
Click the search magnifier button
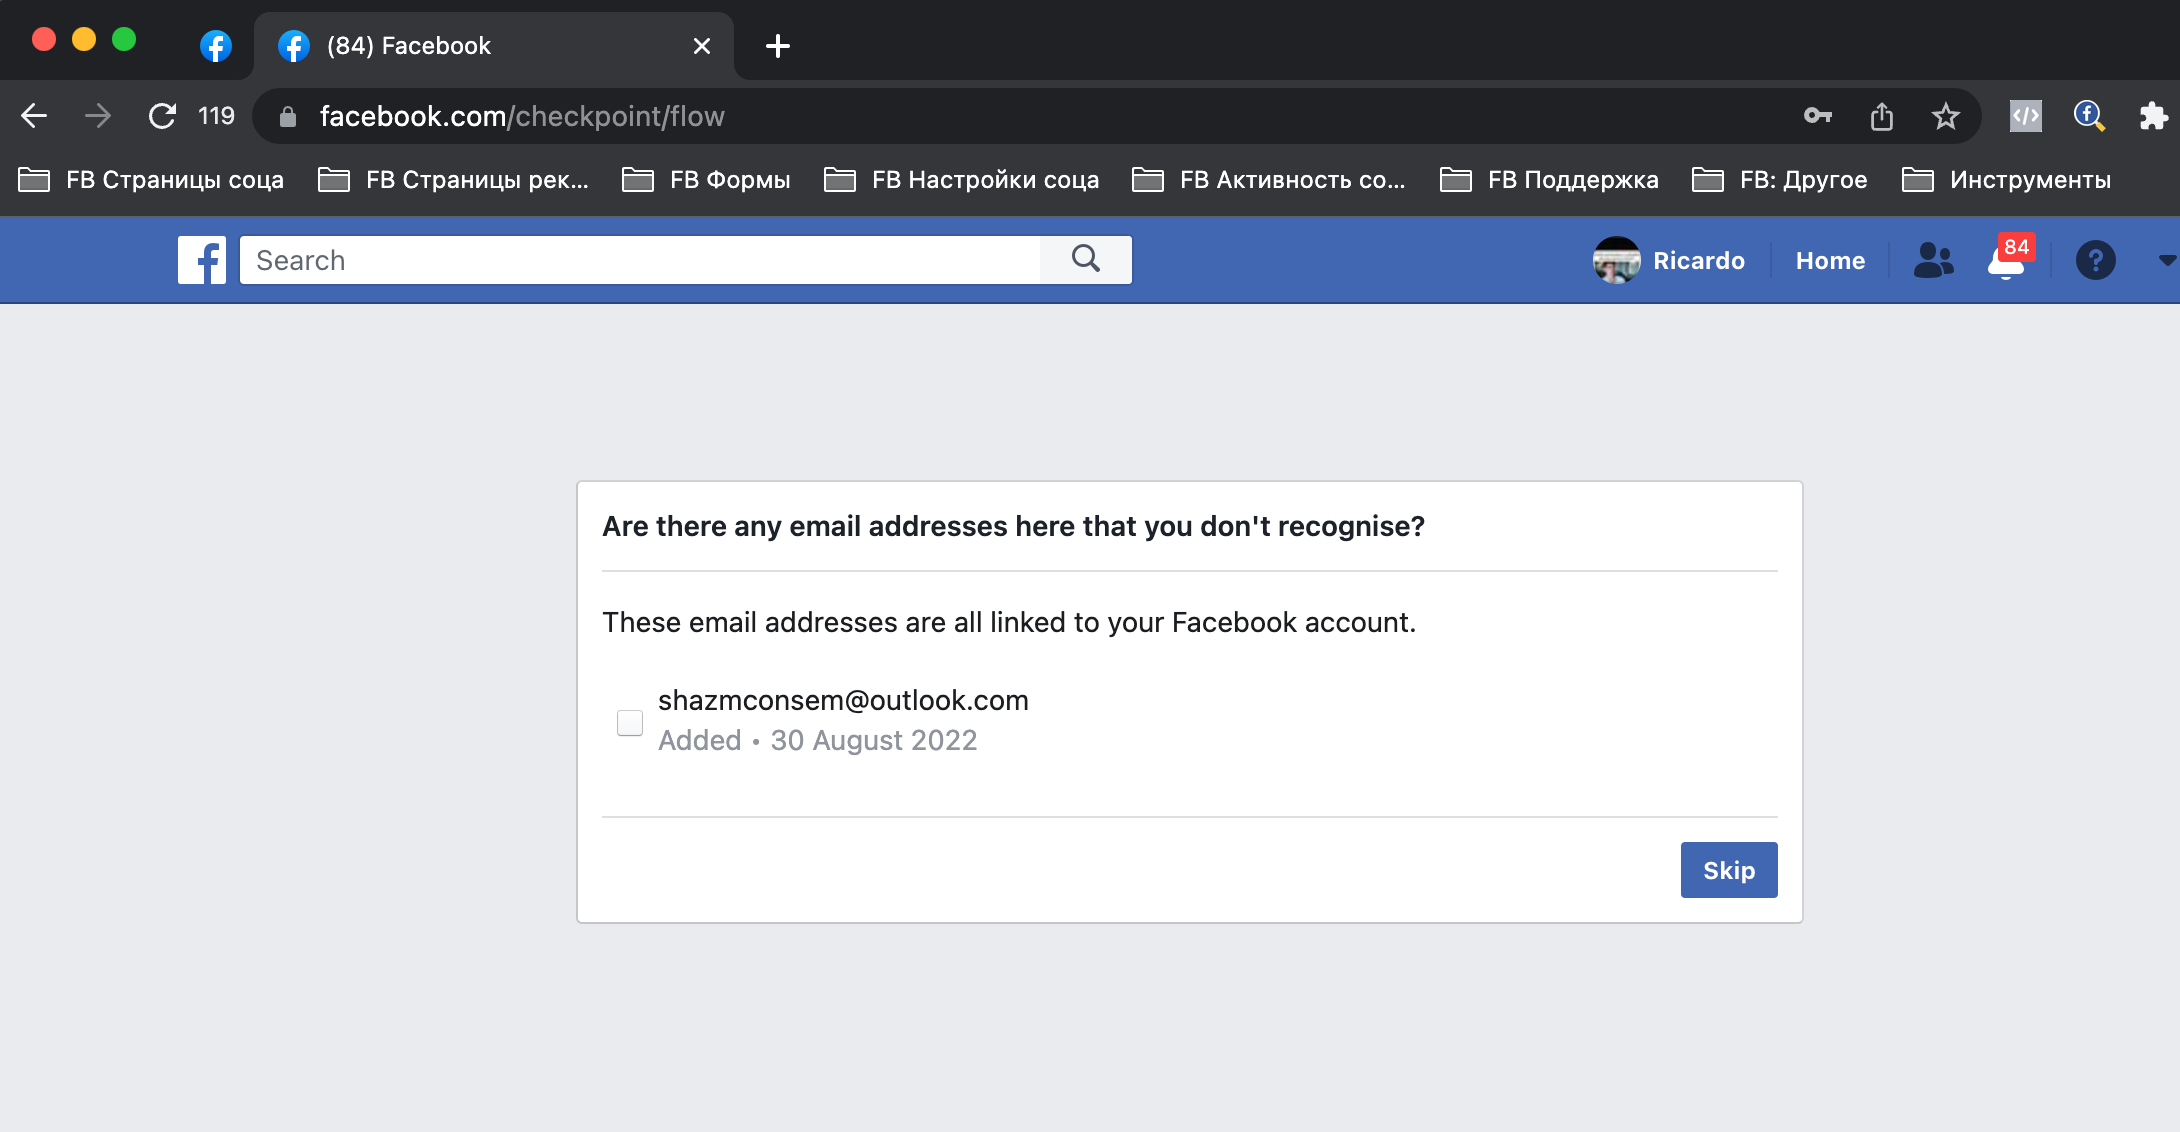[1086, 260]
